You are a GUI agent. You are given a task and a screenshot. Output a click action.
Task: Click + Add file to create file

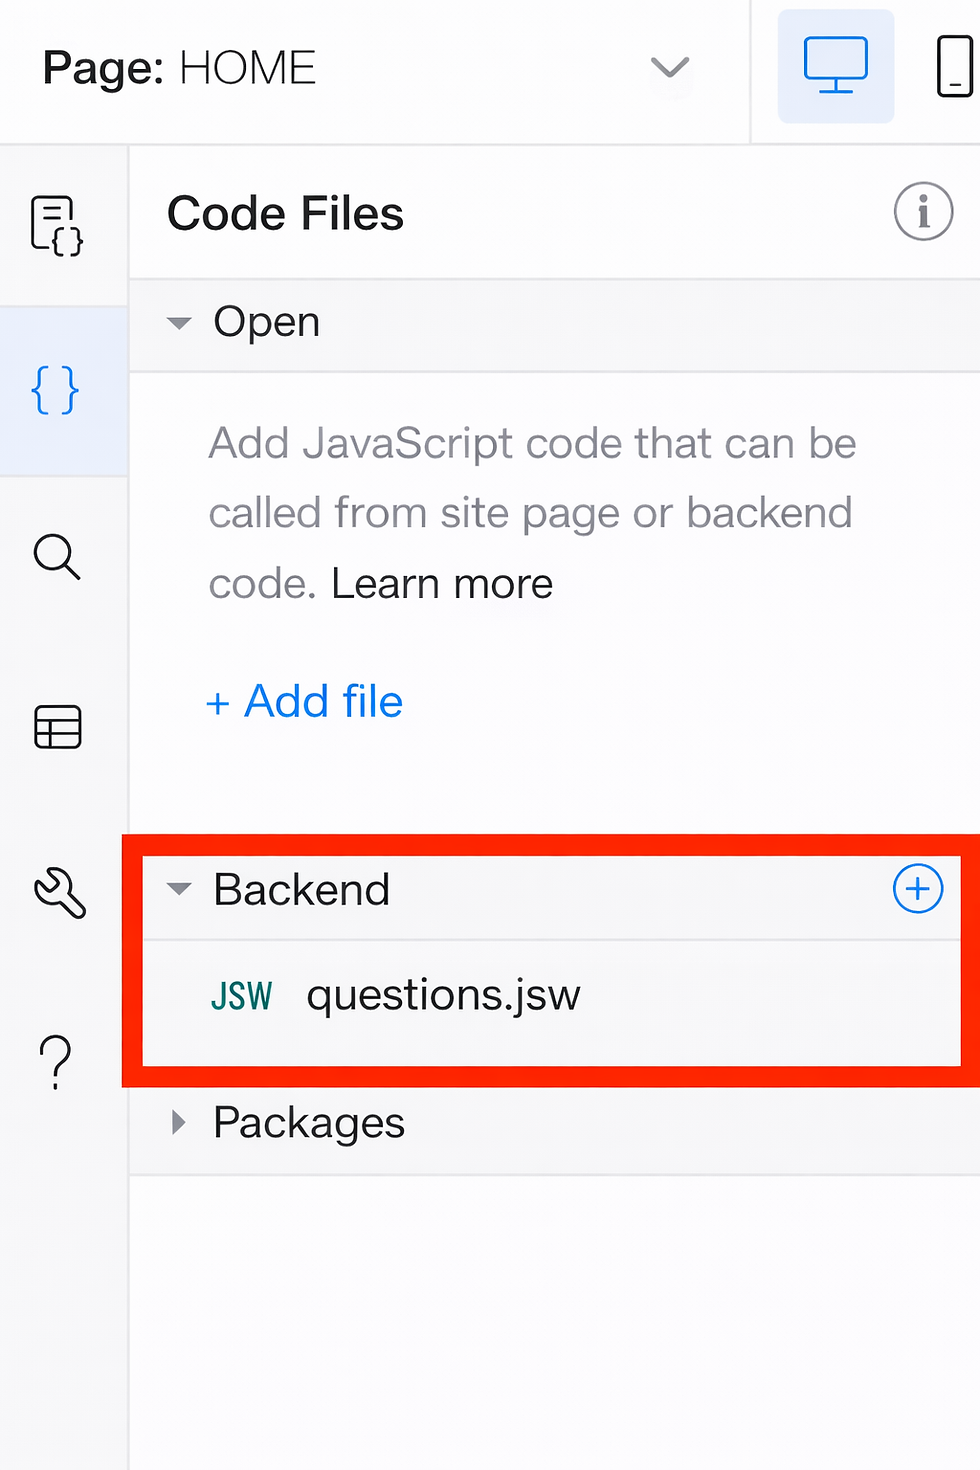(304, 701)
